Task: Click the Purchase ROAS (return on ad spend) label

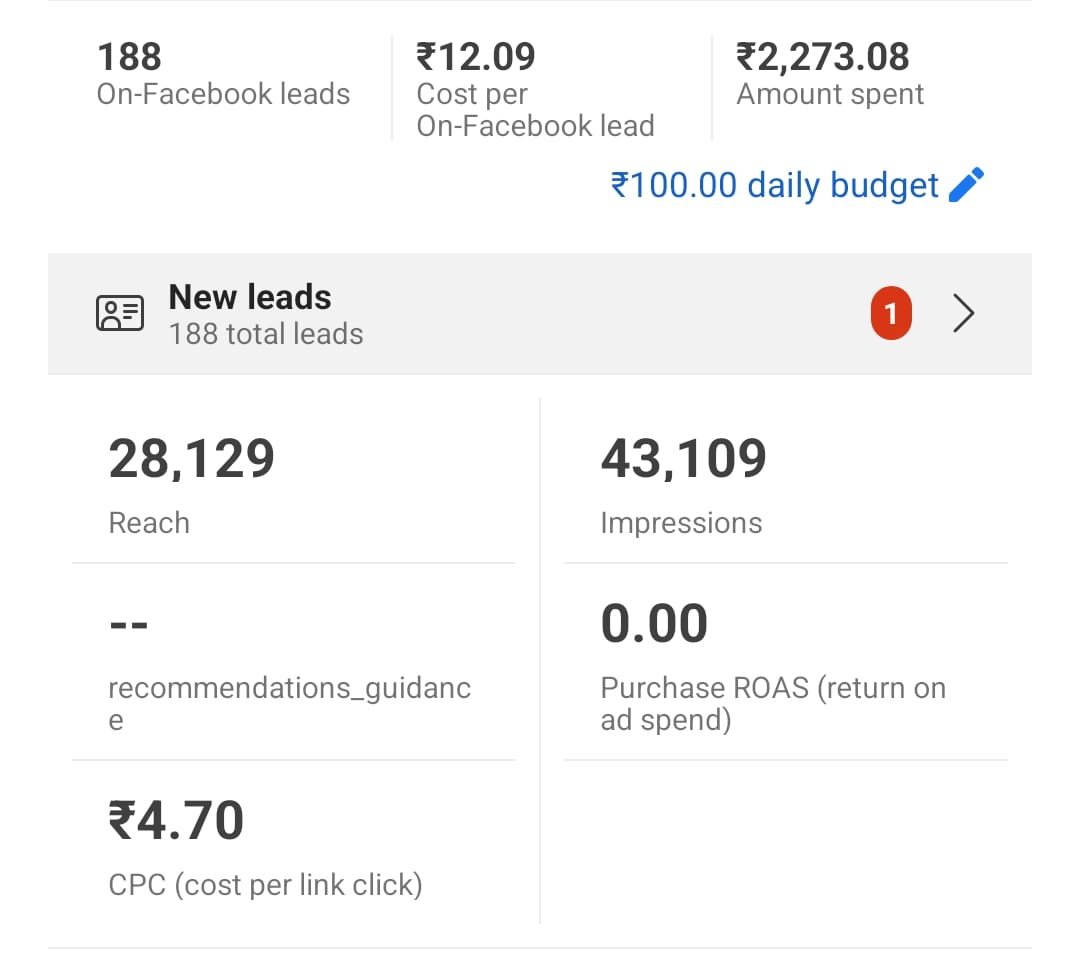Action: point(772,703)
